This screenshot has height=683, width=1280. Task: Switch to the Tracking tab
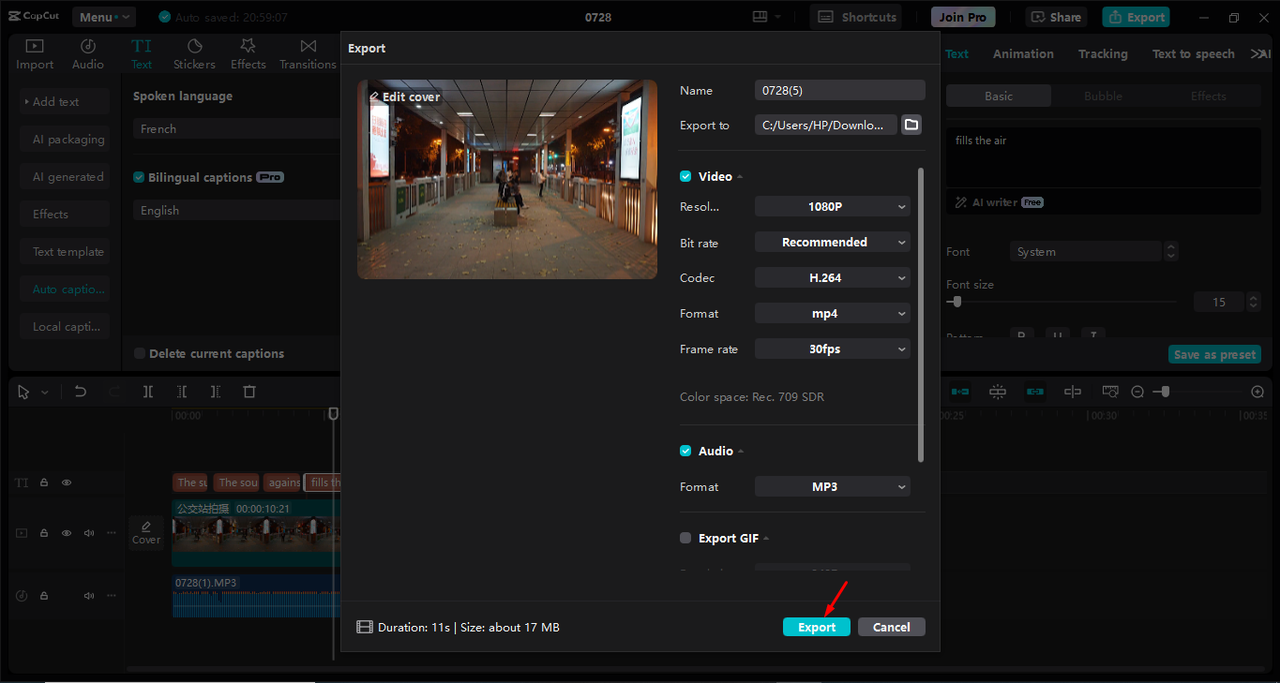click(1103, 54)
